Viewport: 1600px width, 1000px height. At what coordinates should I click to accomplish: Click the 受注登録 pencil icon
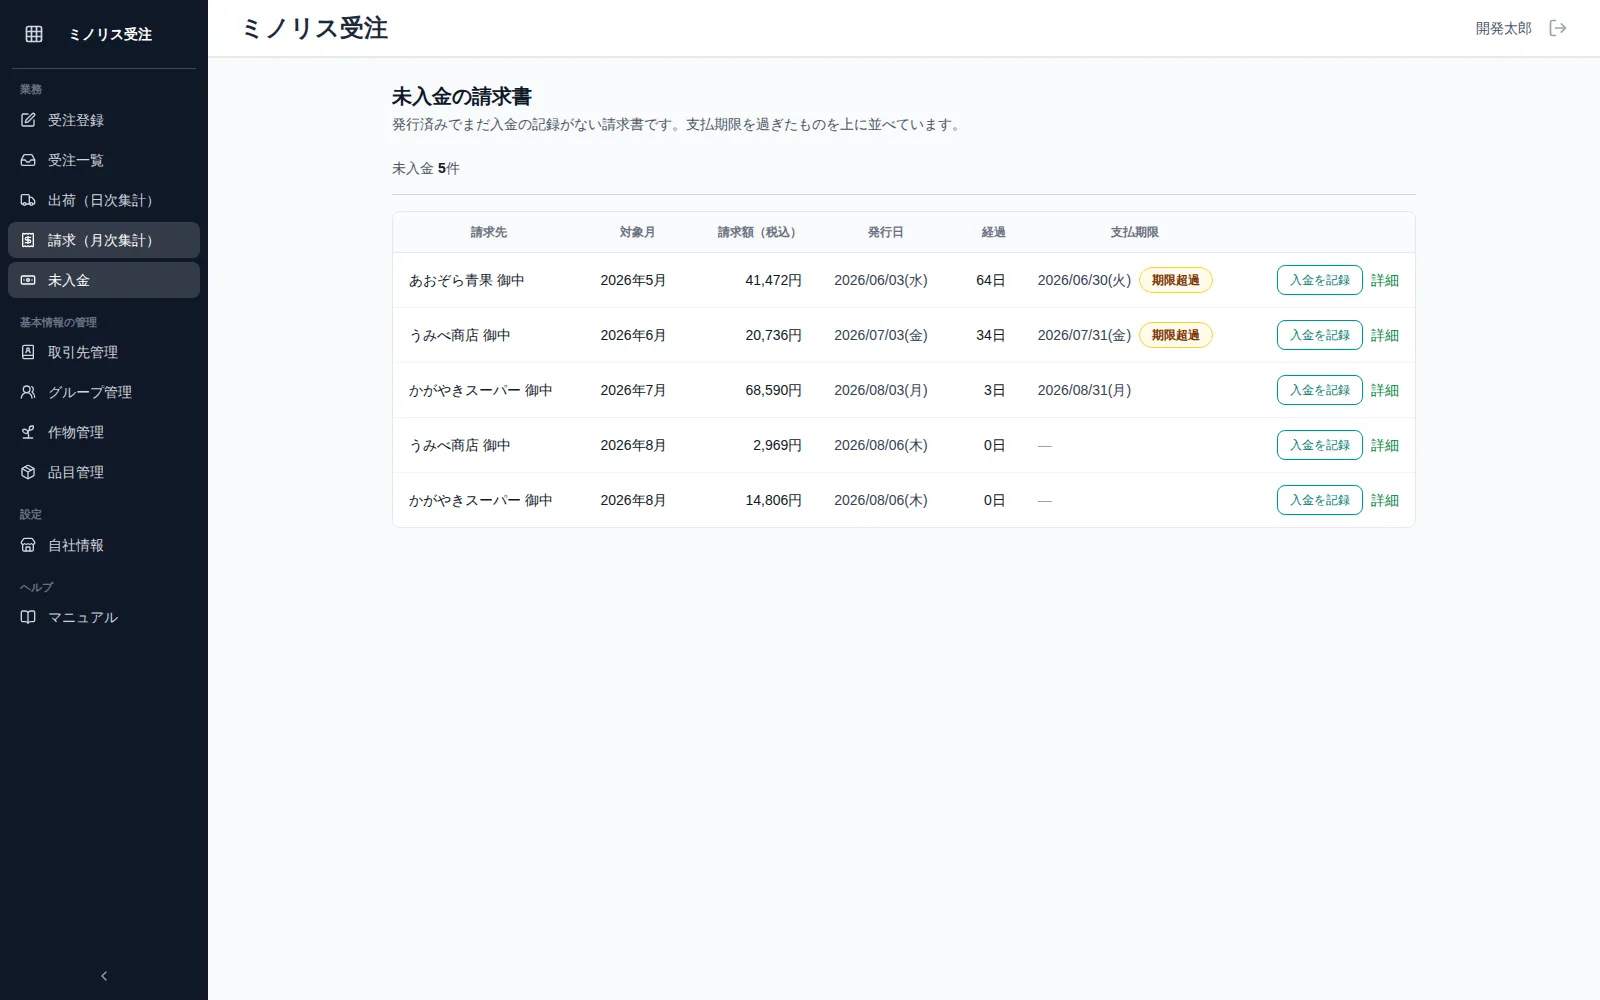[28, 120]
